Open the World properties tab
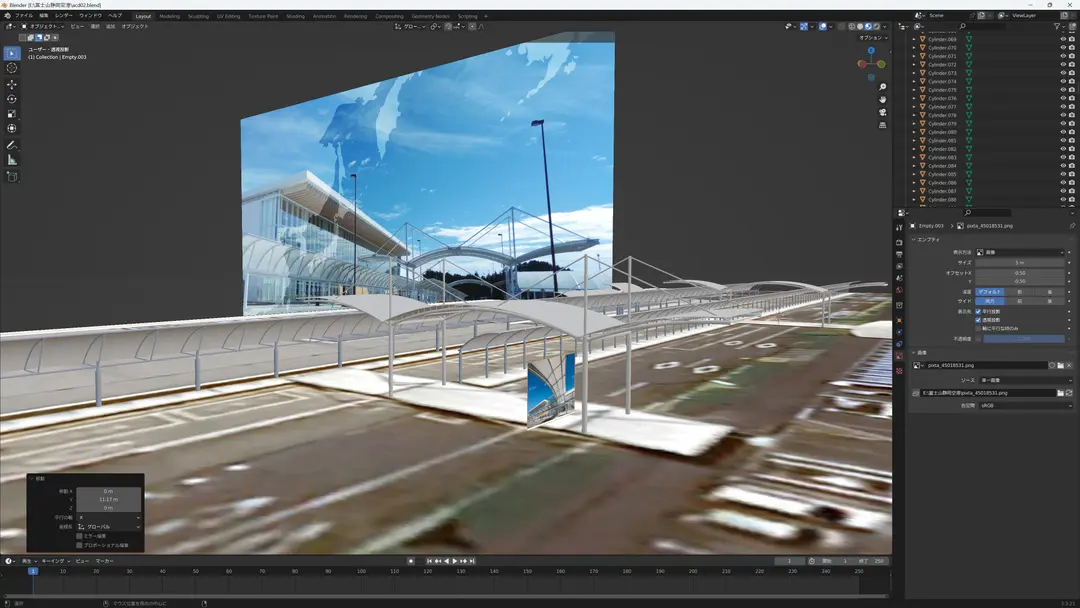The width and height of the screenshot is (1080, 608). click(899, 290)
